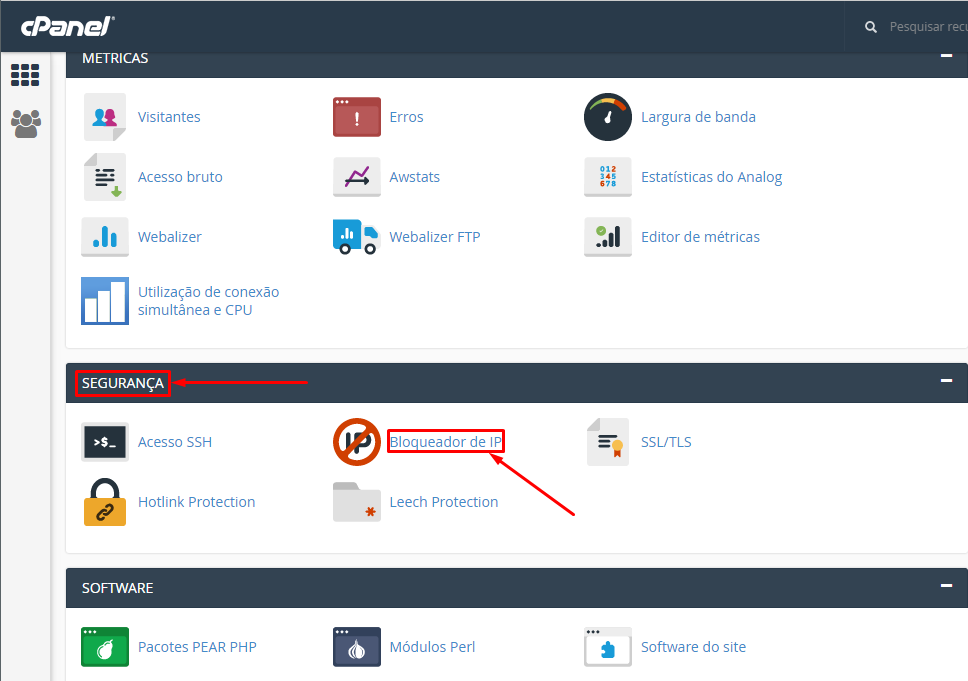Click the Webalizer FTP truck icon
968x681 pixels.
pyautogui.click(x=356, y=236)
